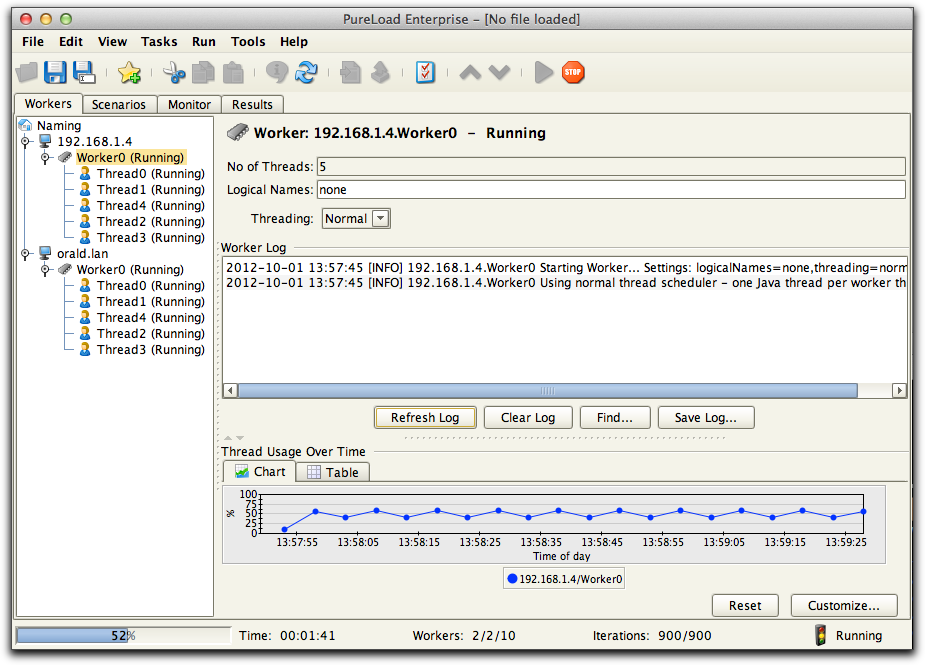Click the log panel collapse up arrow
This screenshot has width=925, height=665.
[228, 438]
